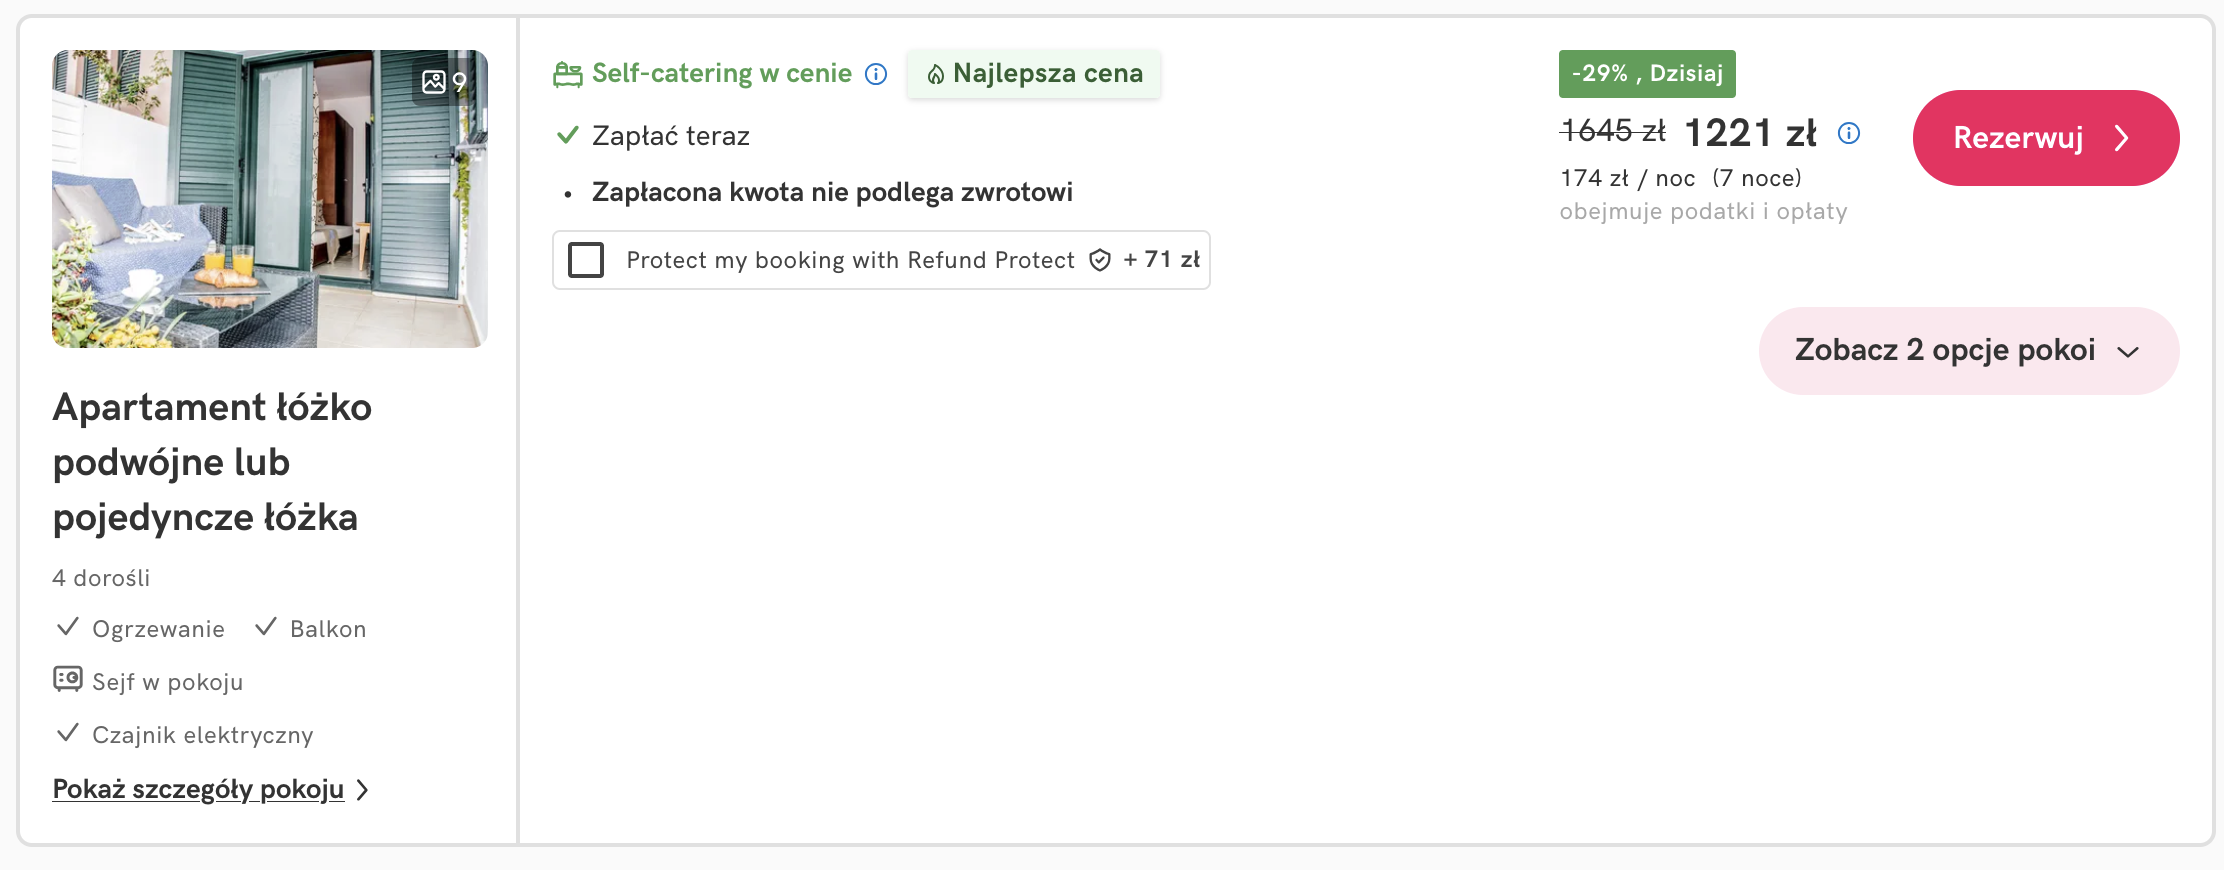Click the green checkmark beside Zapłać teraz
This screenshot has height=870, width=2224.
[567, 135]
